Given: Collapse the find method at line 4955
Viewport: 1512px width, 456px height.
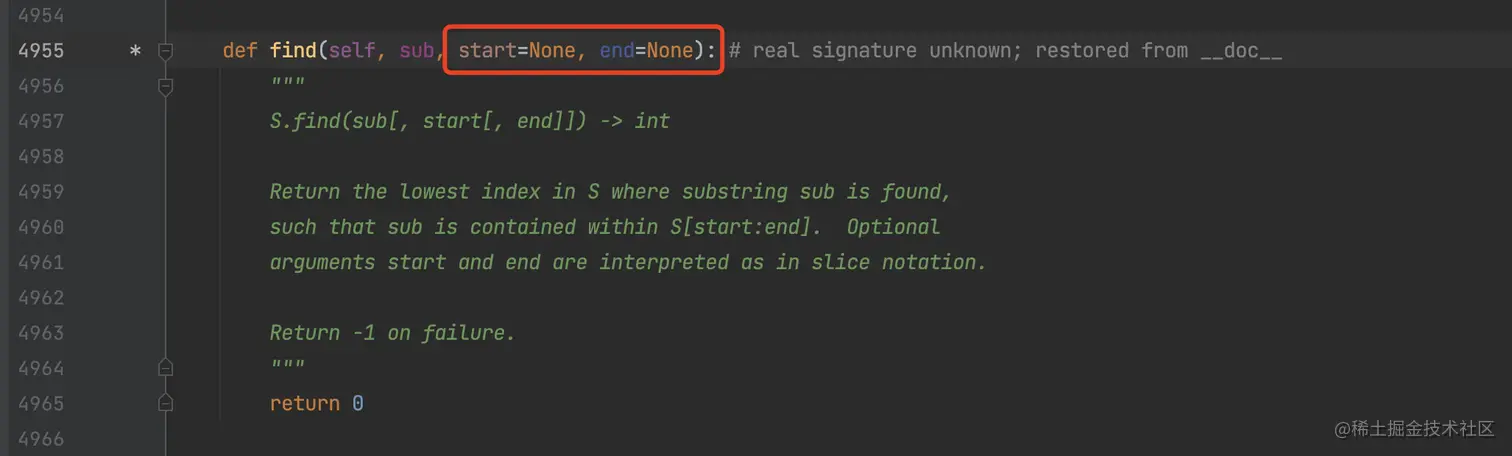Looking at the screenshot, I should tap(166, 51).
